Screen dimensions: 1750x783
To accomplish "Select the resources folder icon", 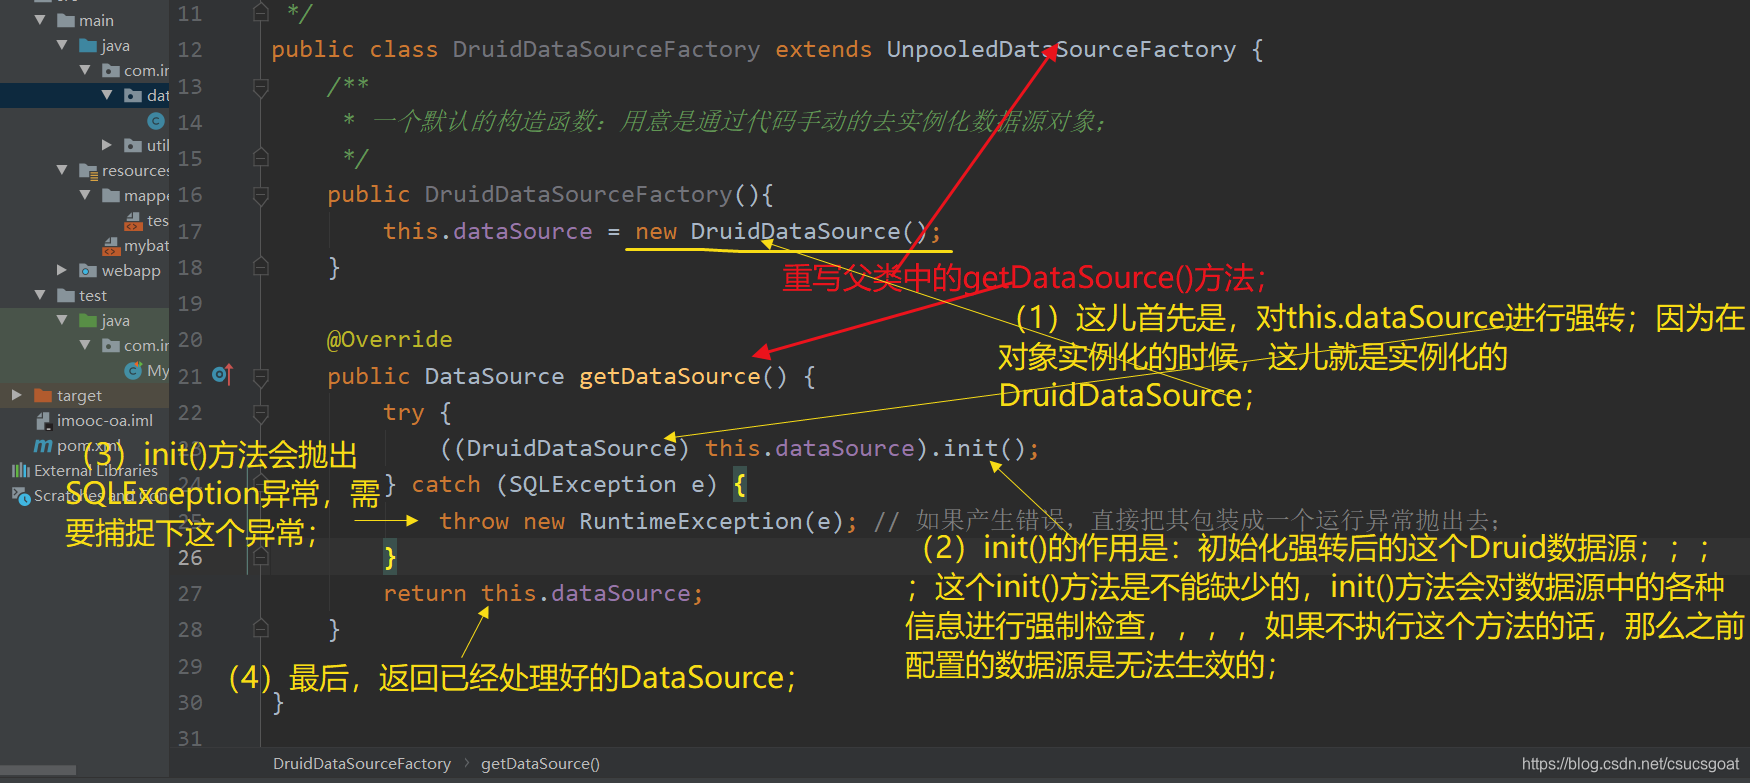I will (x=88, y=171).
